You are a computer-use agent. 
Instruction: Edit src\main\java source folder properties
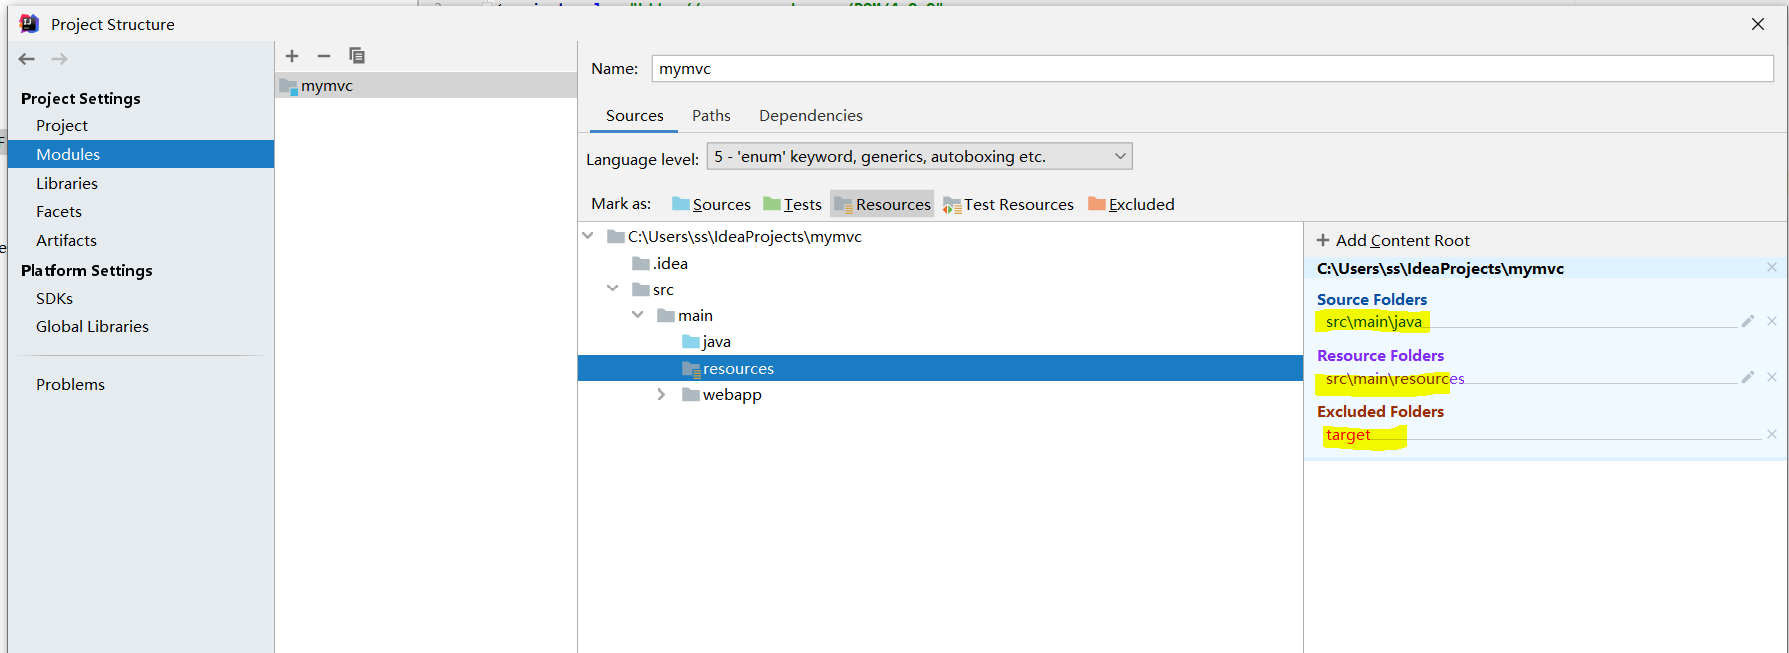pyautogui.click(x=1748, y=322)
